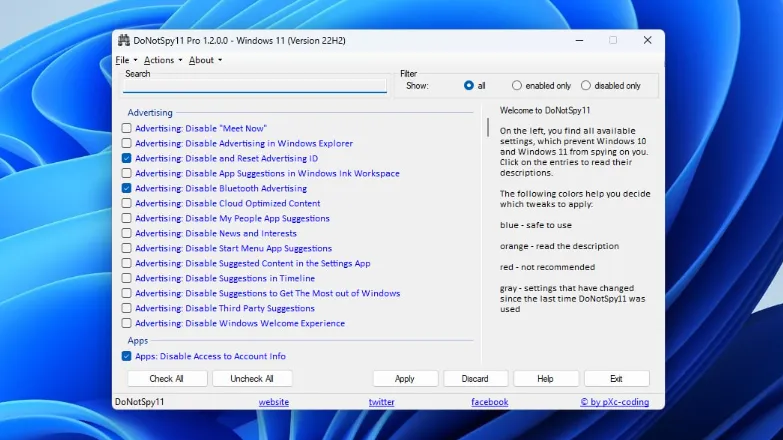Click the Discard button

pyautogui.click(x=475, y=379)
